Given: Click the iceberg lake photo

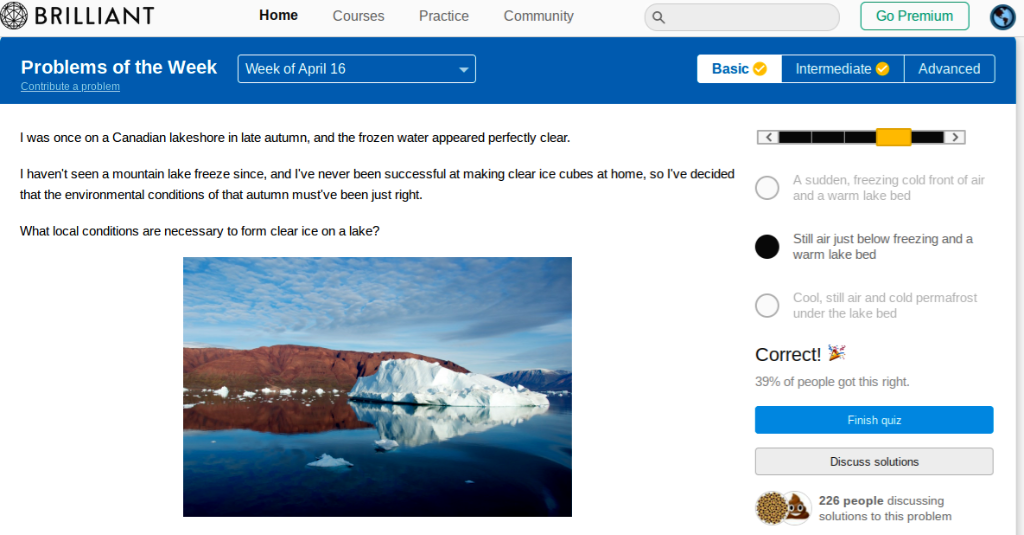Looking at the screenshot, I should point(377,386).
